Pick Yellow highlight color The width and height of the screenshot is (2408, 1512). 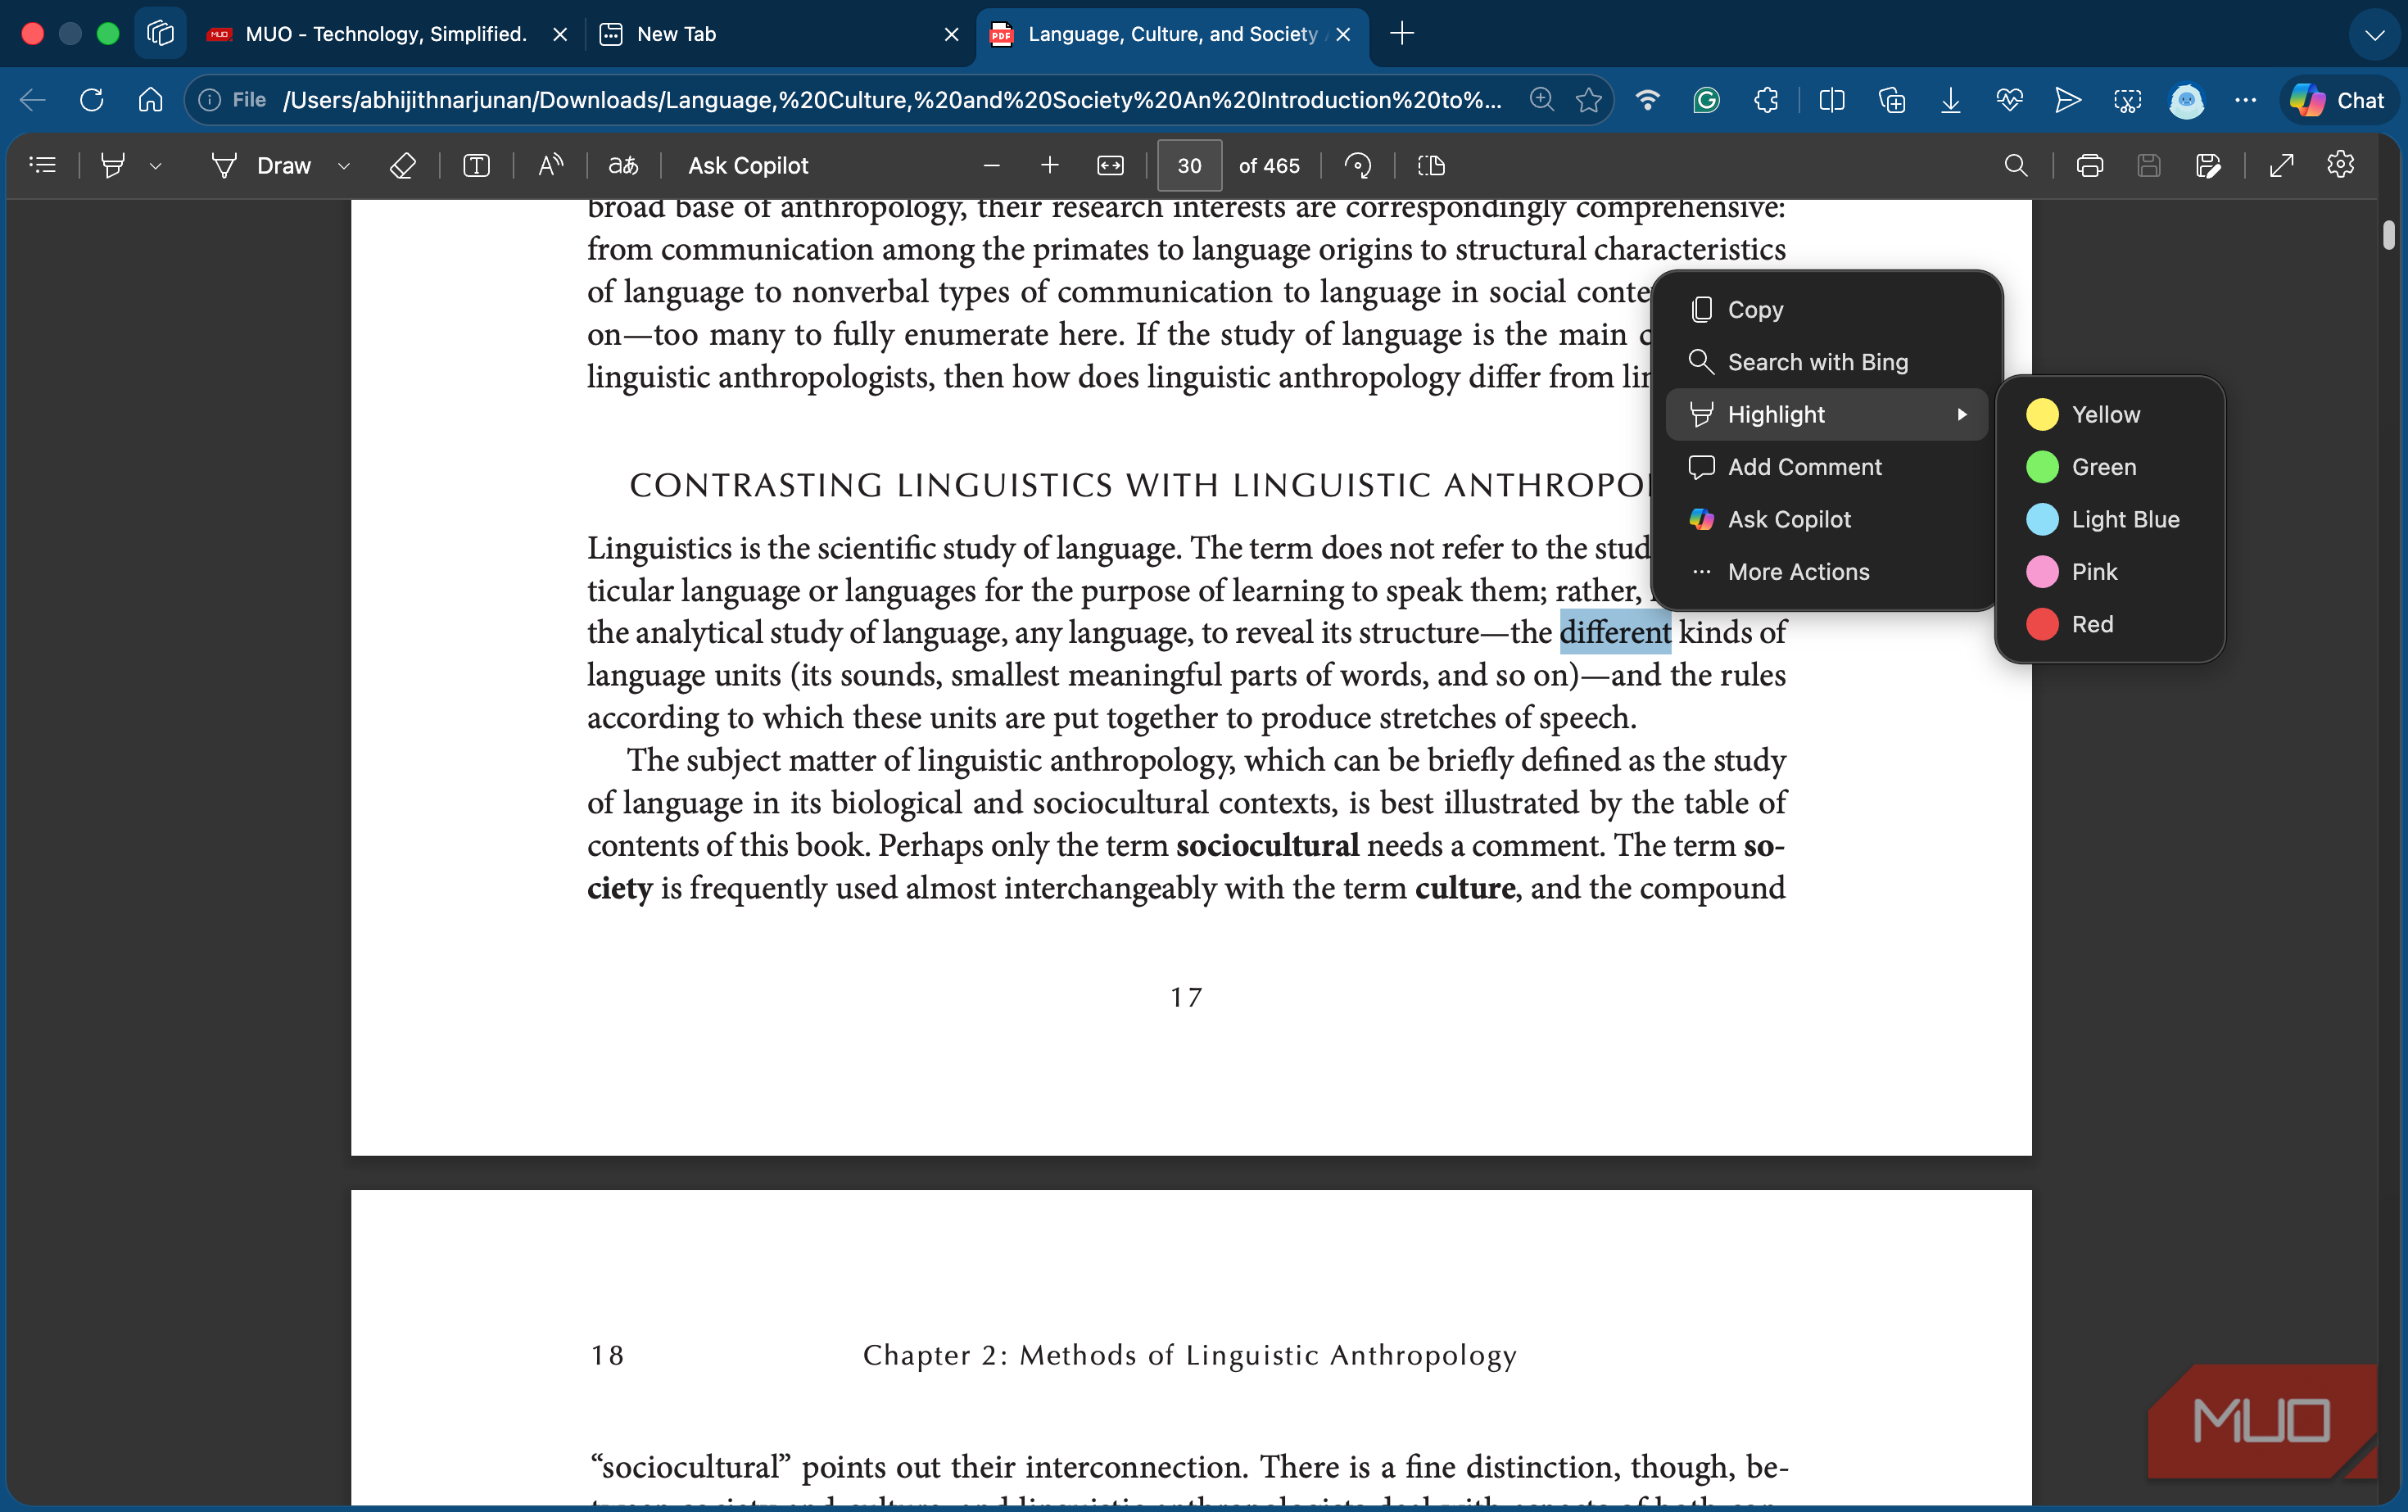2110,414
